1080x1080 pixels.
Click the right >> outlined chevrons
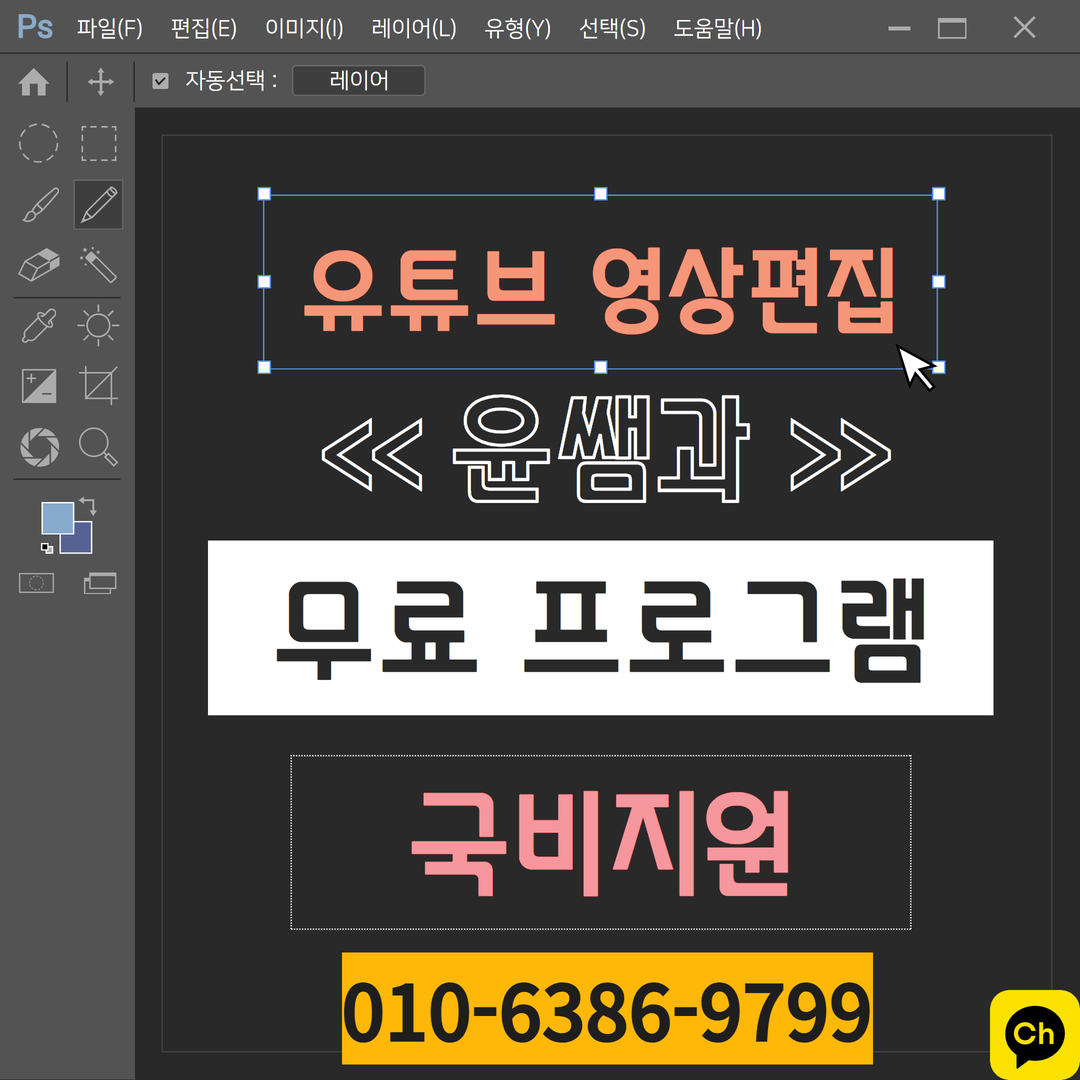point(840,455)
